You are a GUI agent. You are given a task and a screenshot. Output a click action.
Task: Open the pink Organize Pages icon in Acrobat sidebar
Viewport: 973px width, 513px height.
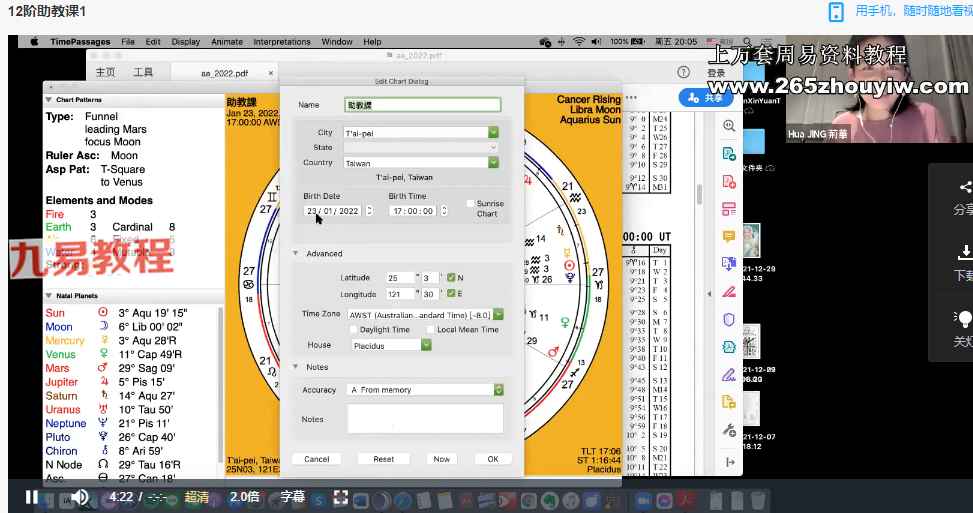[x=729, y=209]
